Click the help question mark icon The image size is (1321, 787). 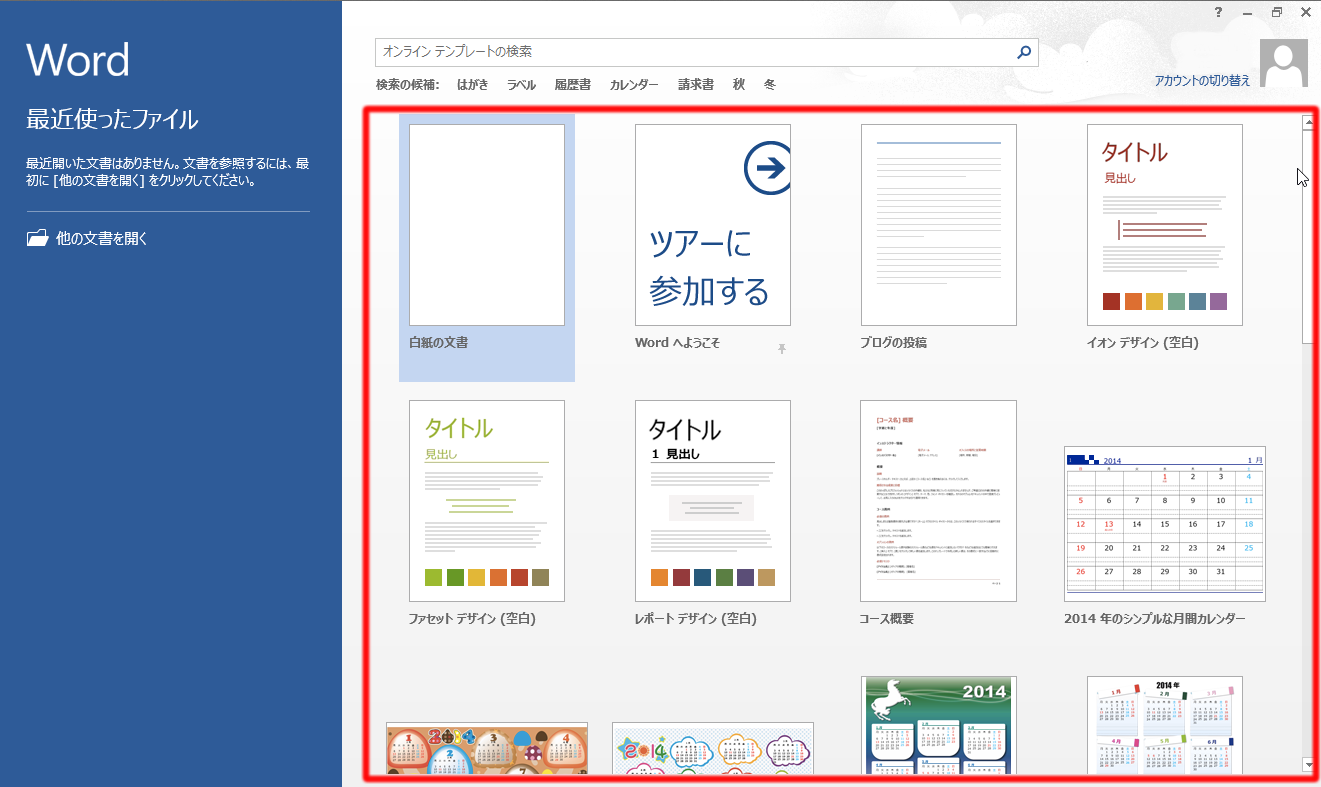pos(1218,12)
